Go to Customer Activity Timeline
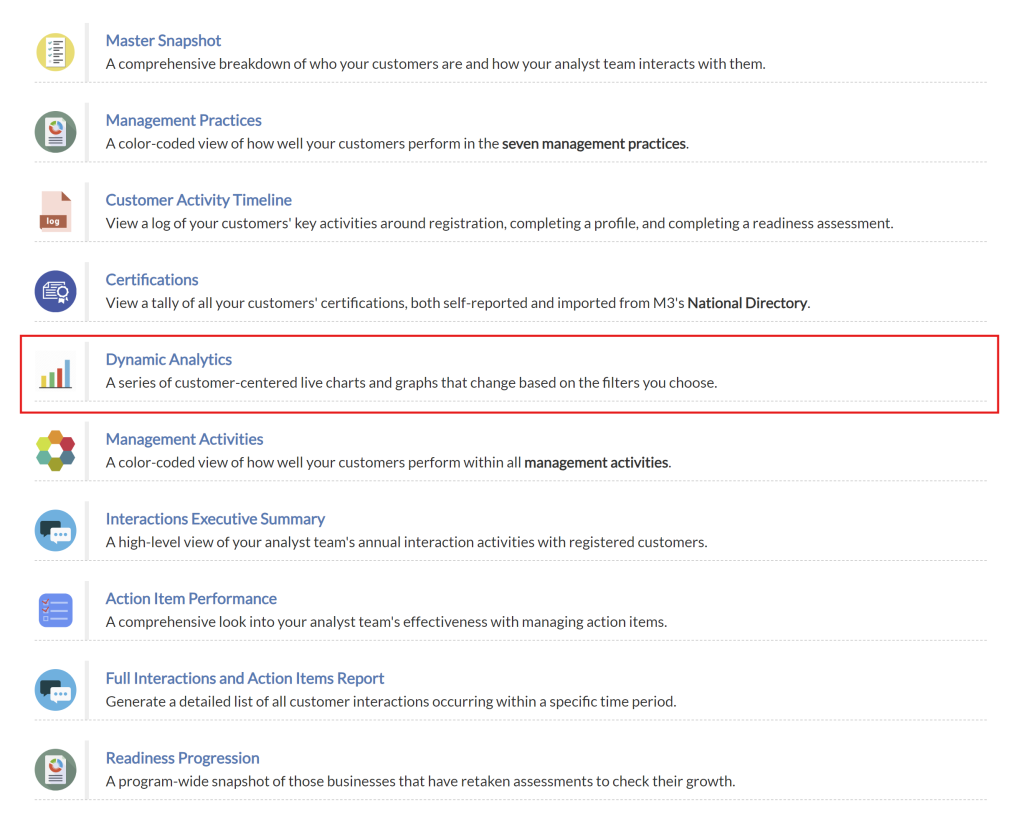 198,200
